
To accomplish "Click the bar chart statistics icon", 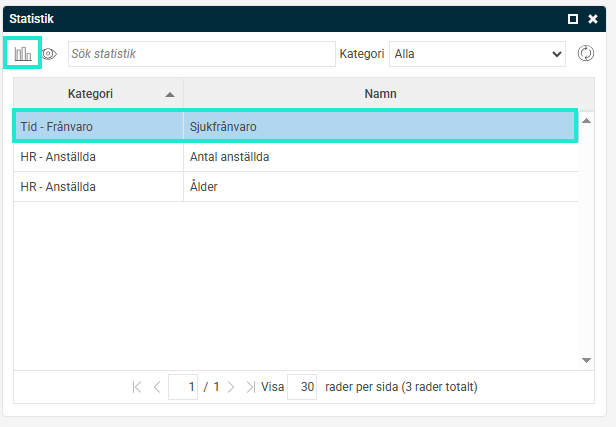I will click(x=22, y=54).
